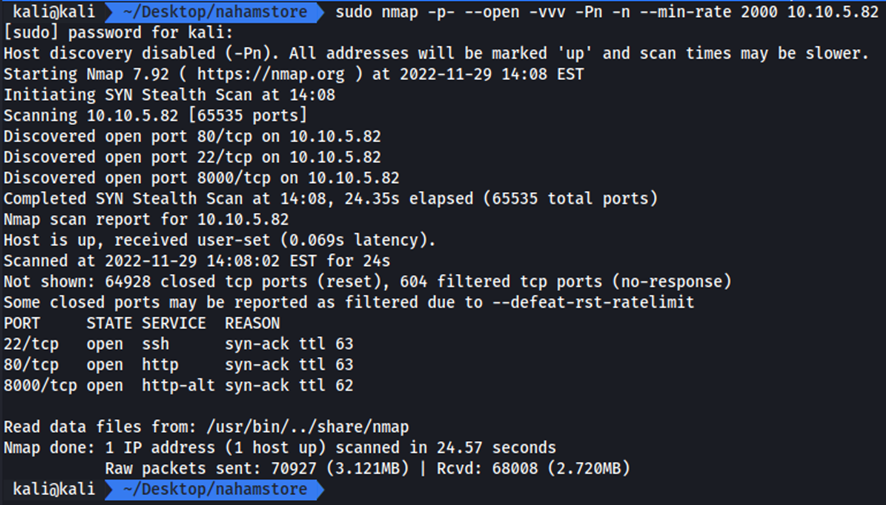Click the 'Discovered open port 8000/tcp' line
Image resolution: width=886 pixels, height=505 pixels.
coord(201,178)
